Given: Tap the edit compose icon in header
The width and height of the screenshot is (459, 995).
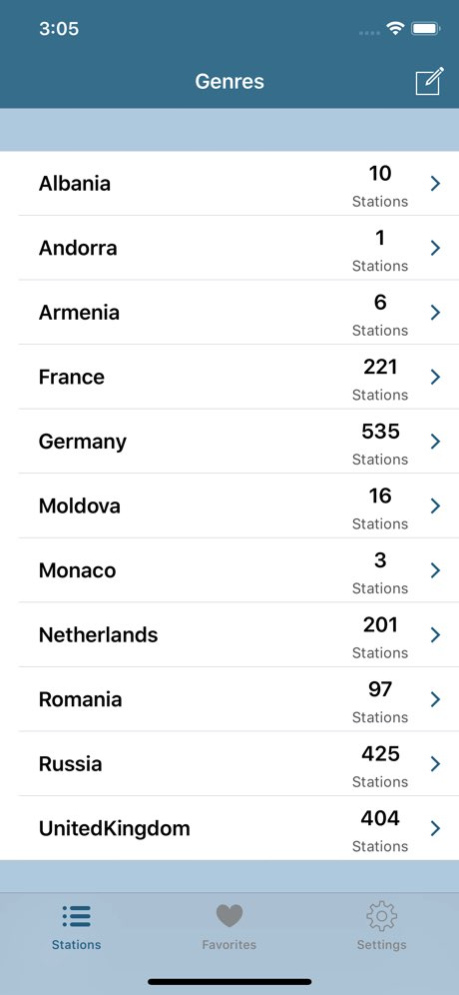Looking at the screenshot, I should pos(429,81).
